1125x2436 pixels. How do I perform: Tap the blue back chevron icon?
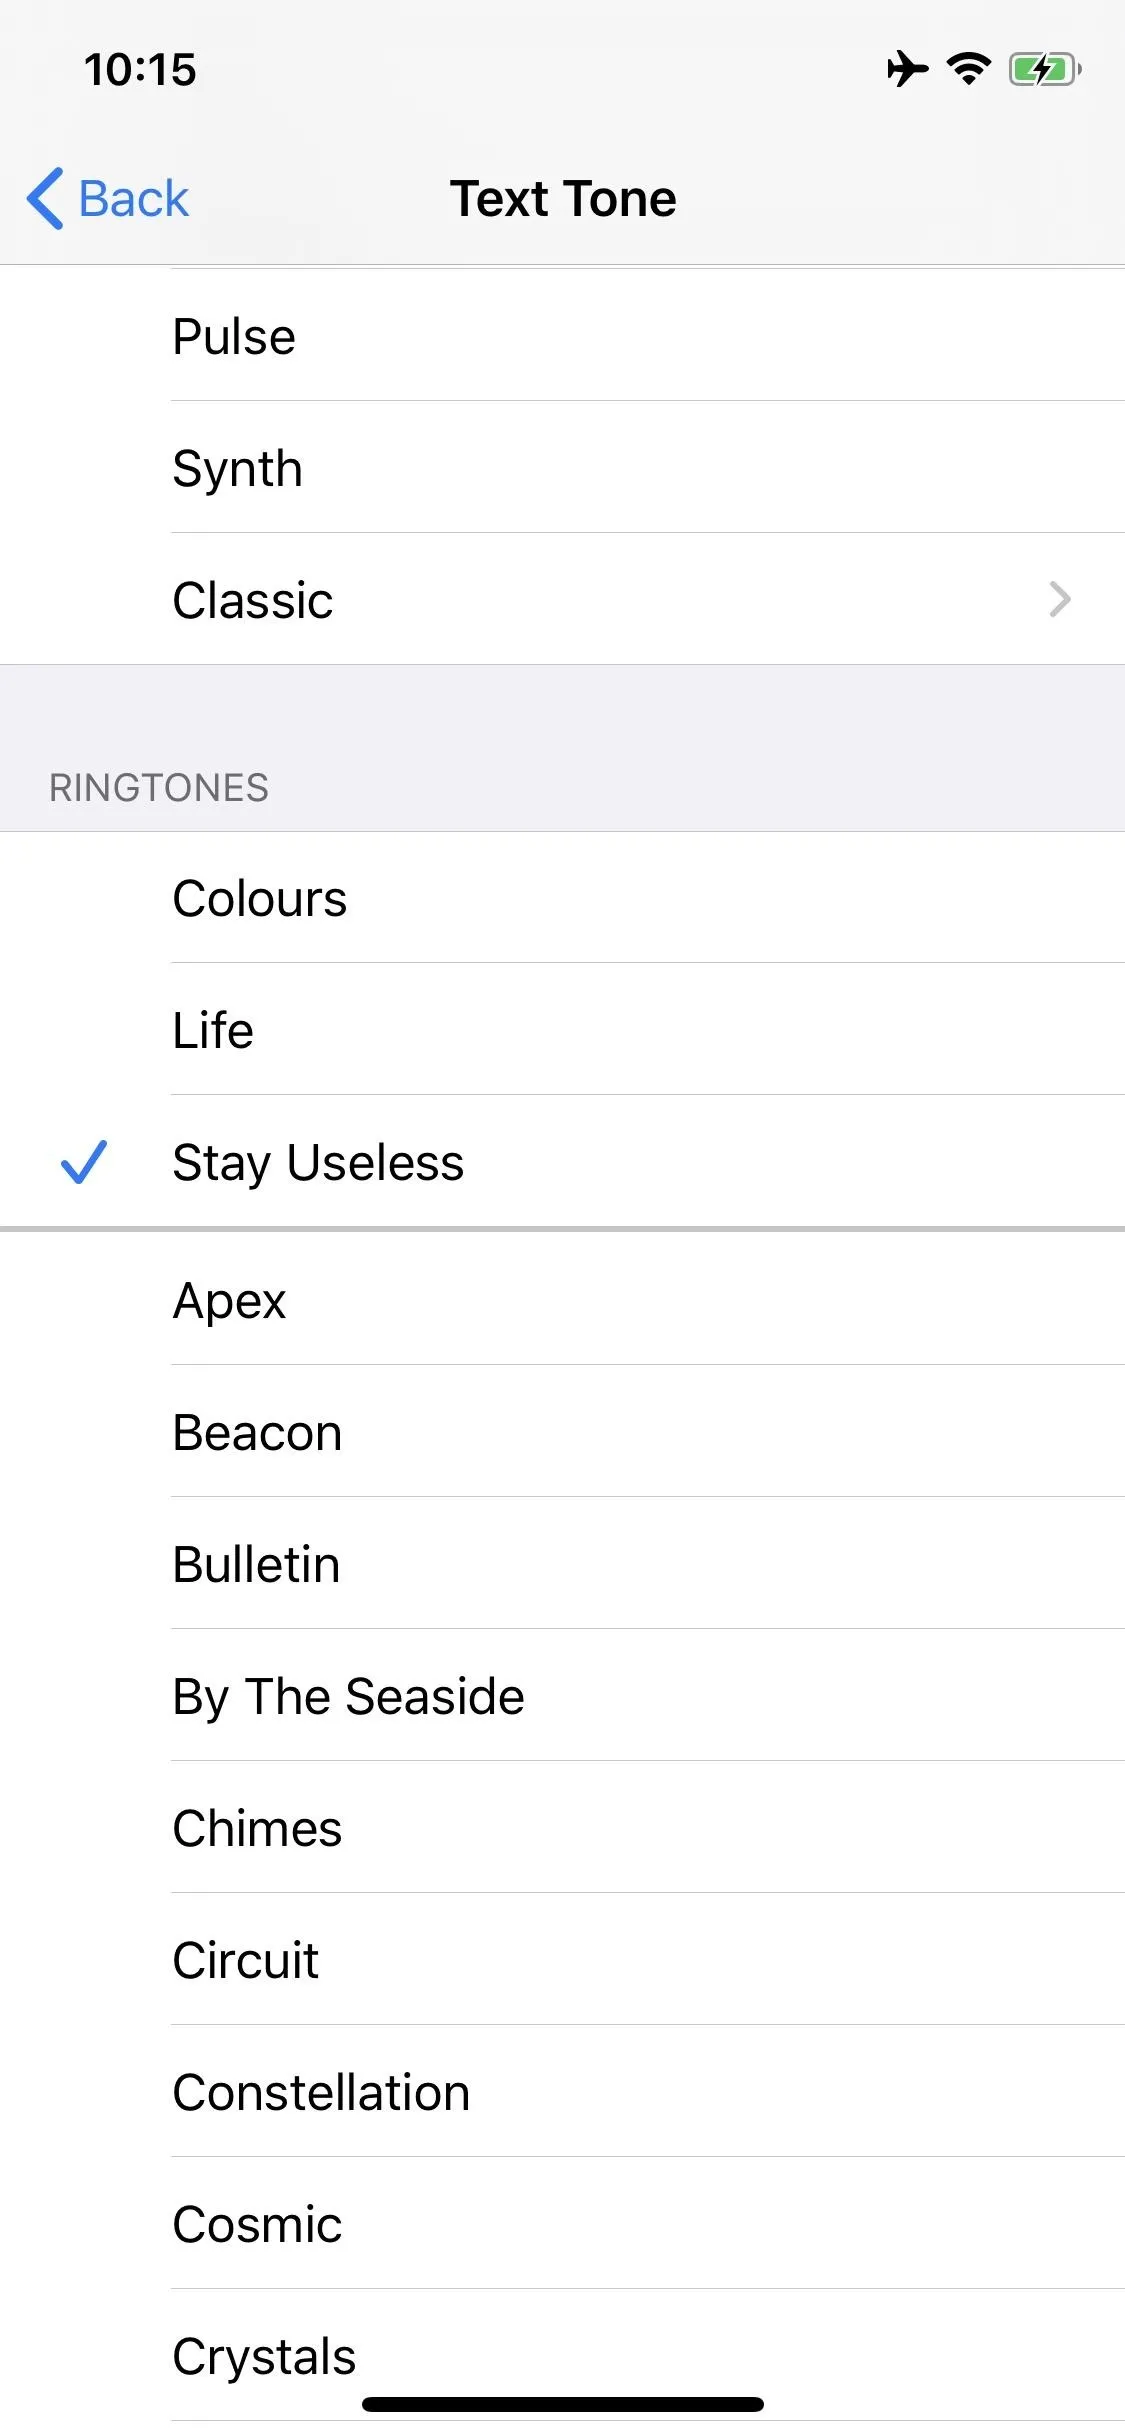point(45,198)
